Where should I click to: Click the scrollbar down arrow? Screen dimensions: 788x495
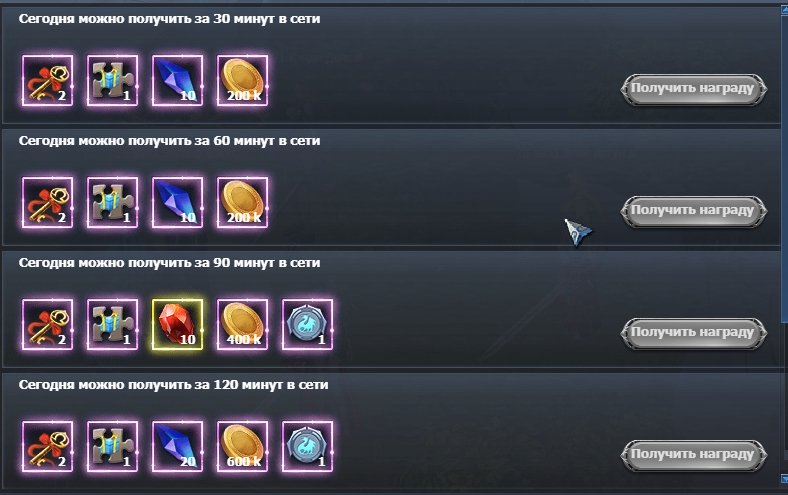[x=784, y=479]
